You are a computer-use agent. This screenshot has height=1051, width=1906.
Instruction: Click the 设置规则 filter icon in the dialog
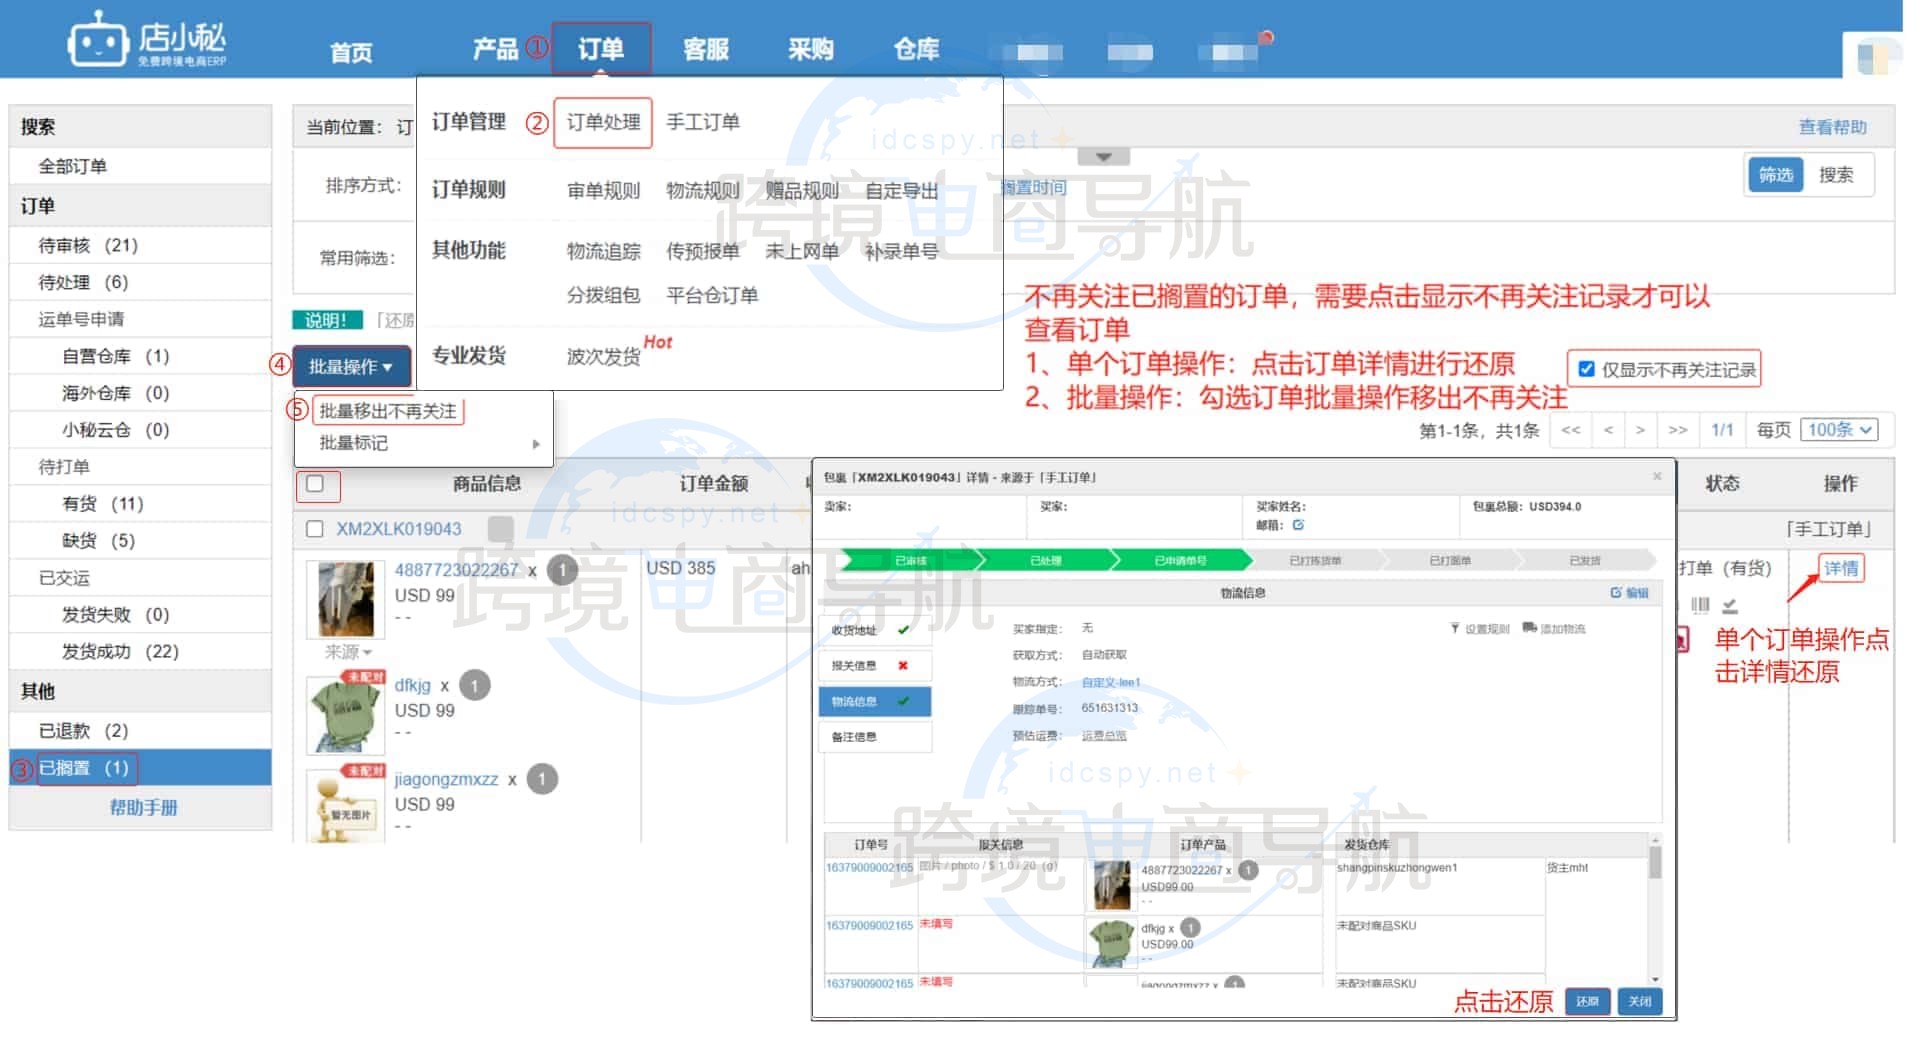(1455, 628)
